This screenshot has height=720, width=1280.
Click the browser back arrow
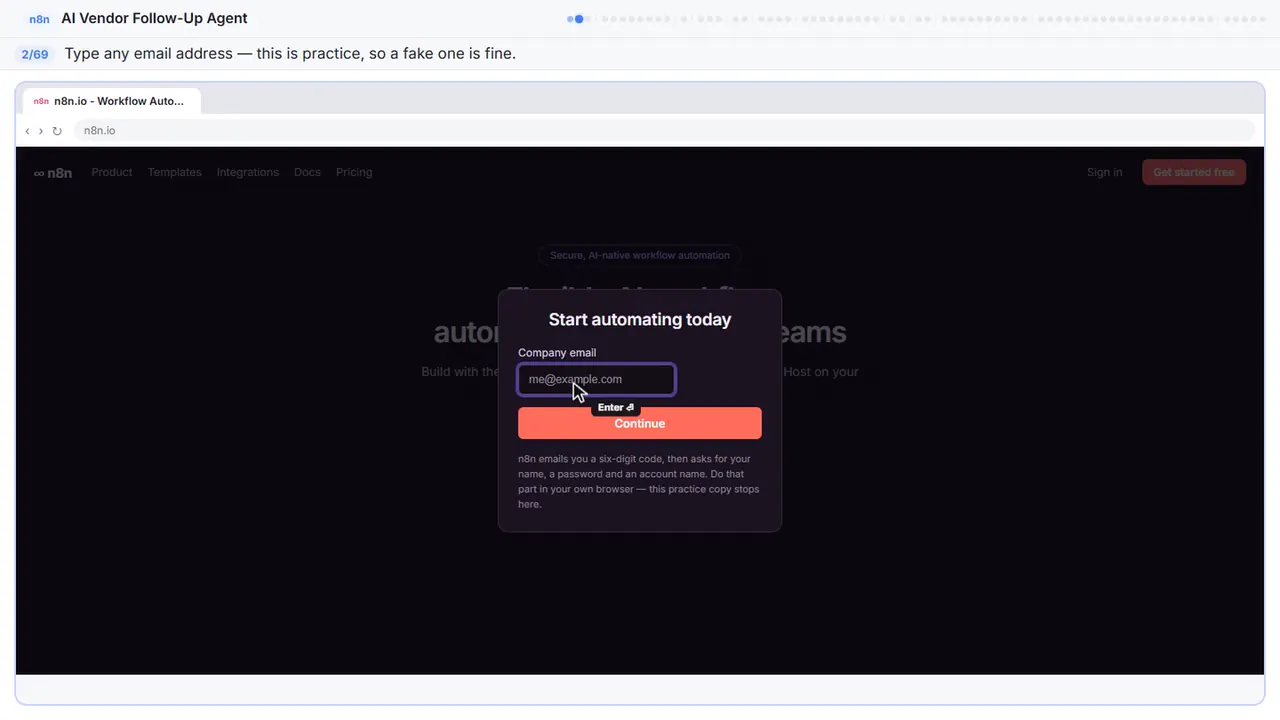click(27, 131)
